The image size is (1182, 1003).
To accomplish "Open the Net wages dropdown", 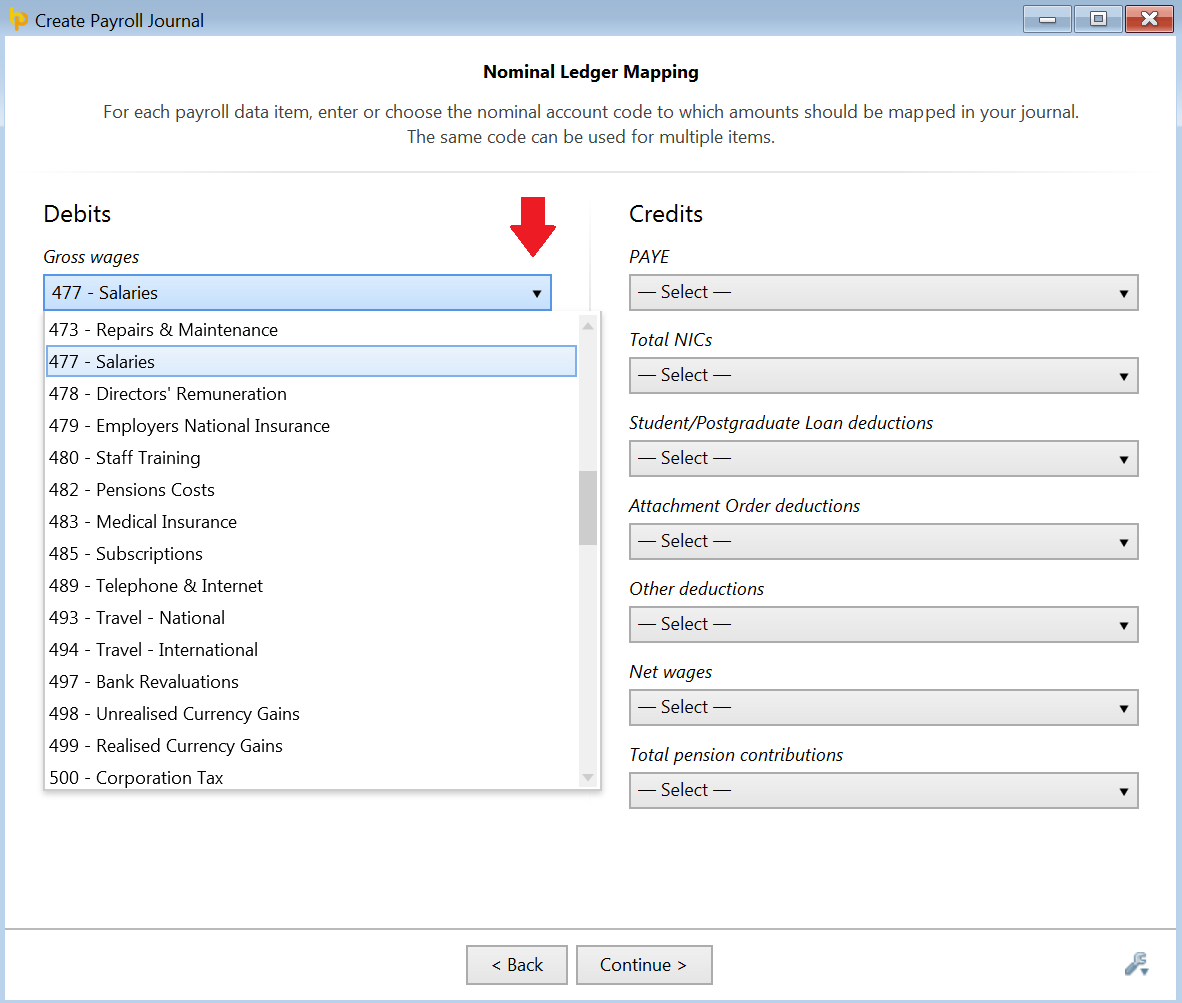I will pos(883,707).
